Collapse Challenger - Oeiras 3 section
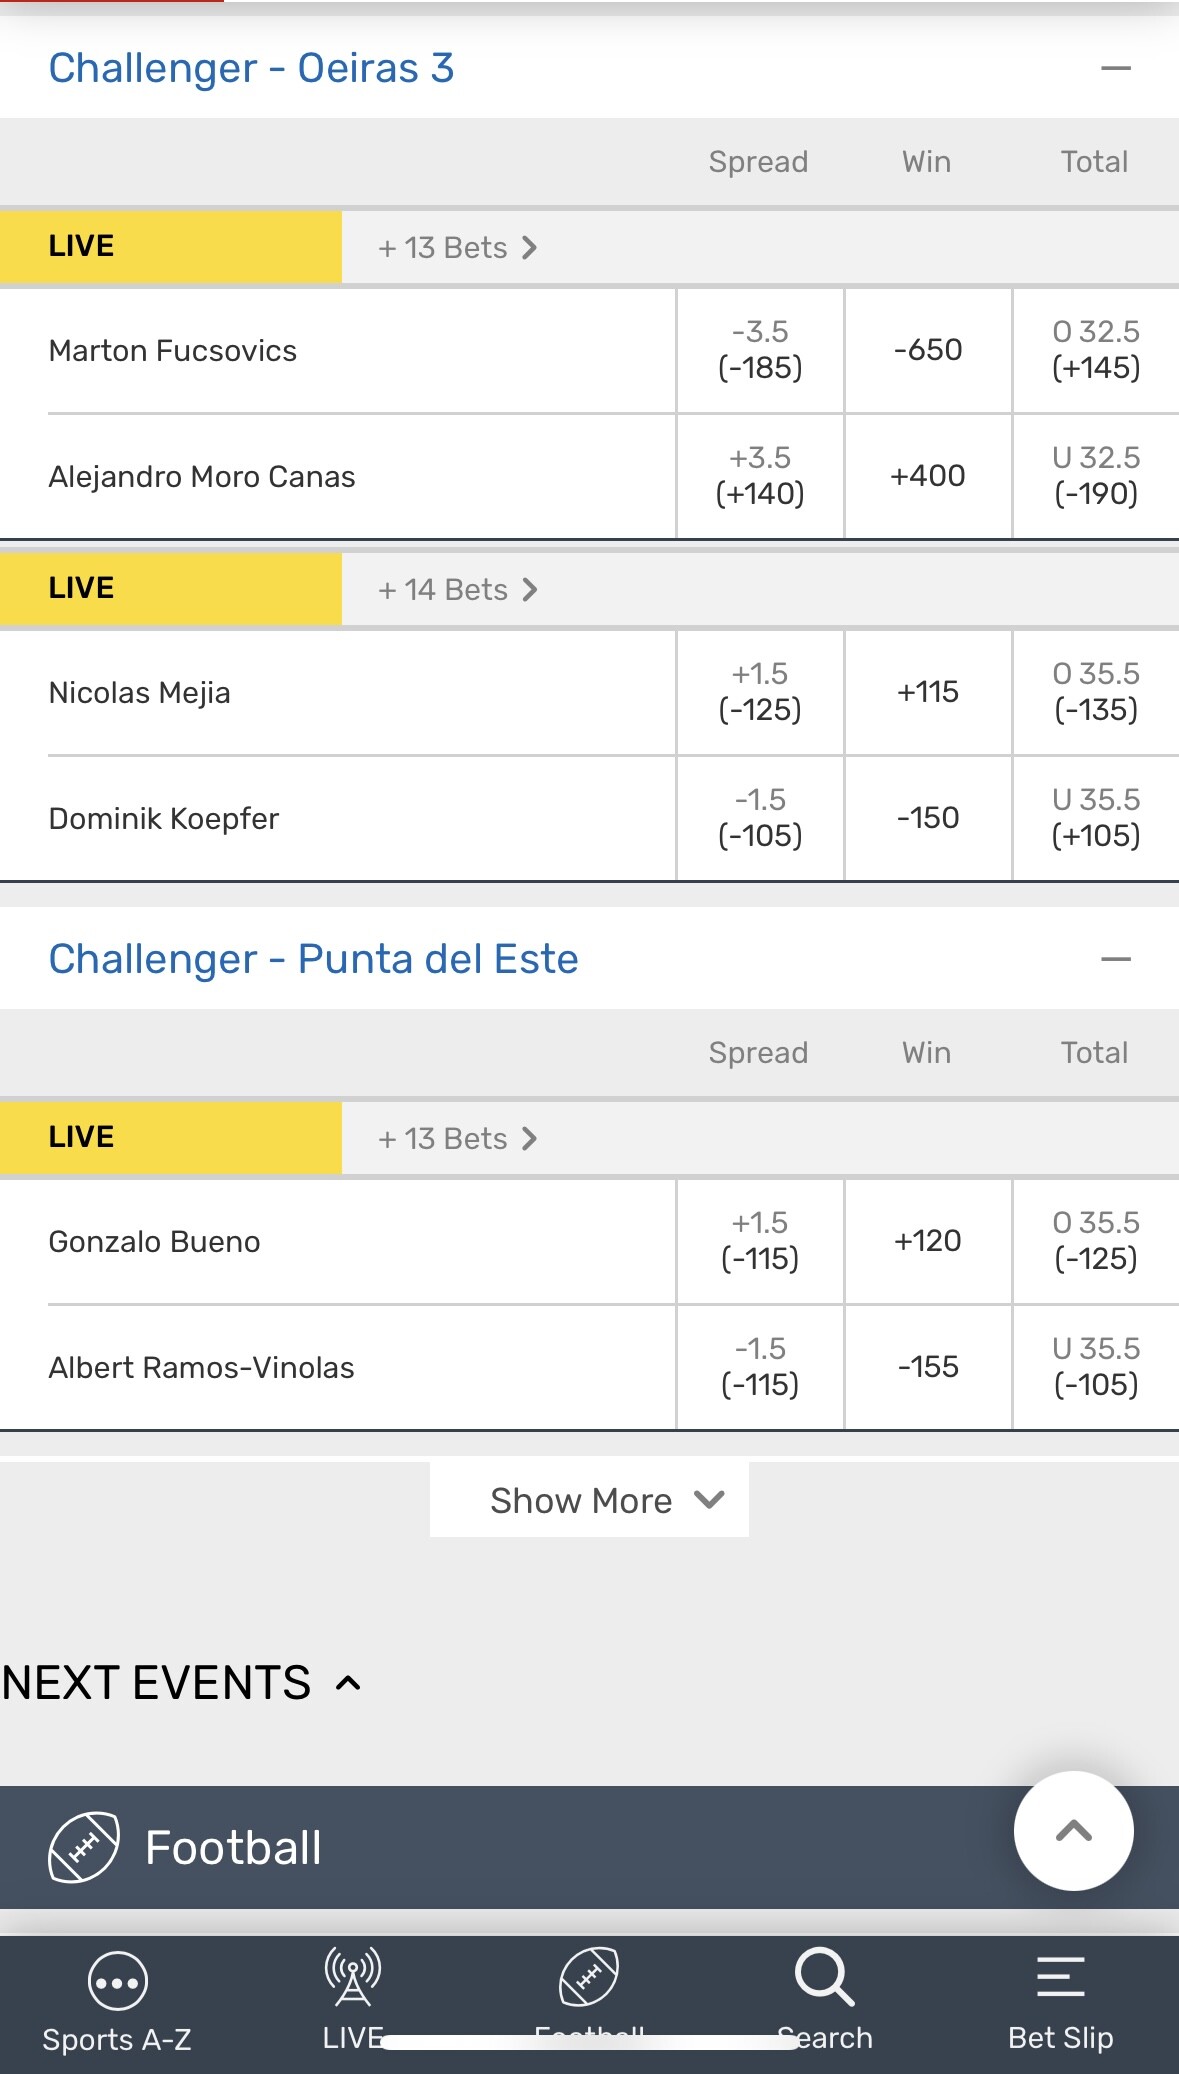The height and width of the screenshot is (2074, 1179). pos(1115,69)
